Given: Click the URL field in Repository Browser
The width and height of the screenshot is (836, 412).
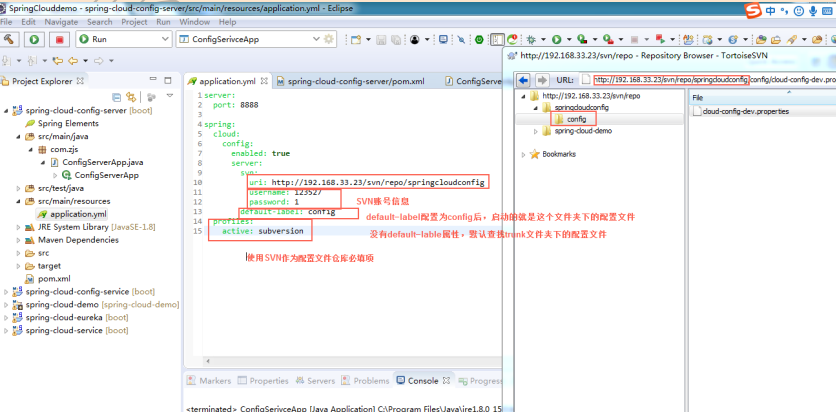Looking at the screenshot, I should [708, 80].
